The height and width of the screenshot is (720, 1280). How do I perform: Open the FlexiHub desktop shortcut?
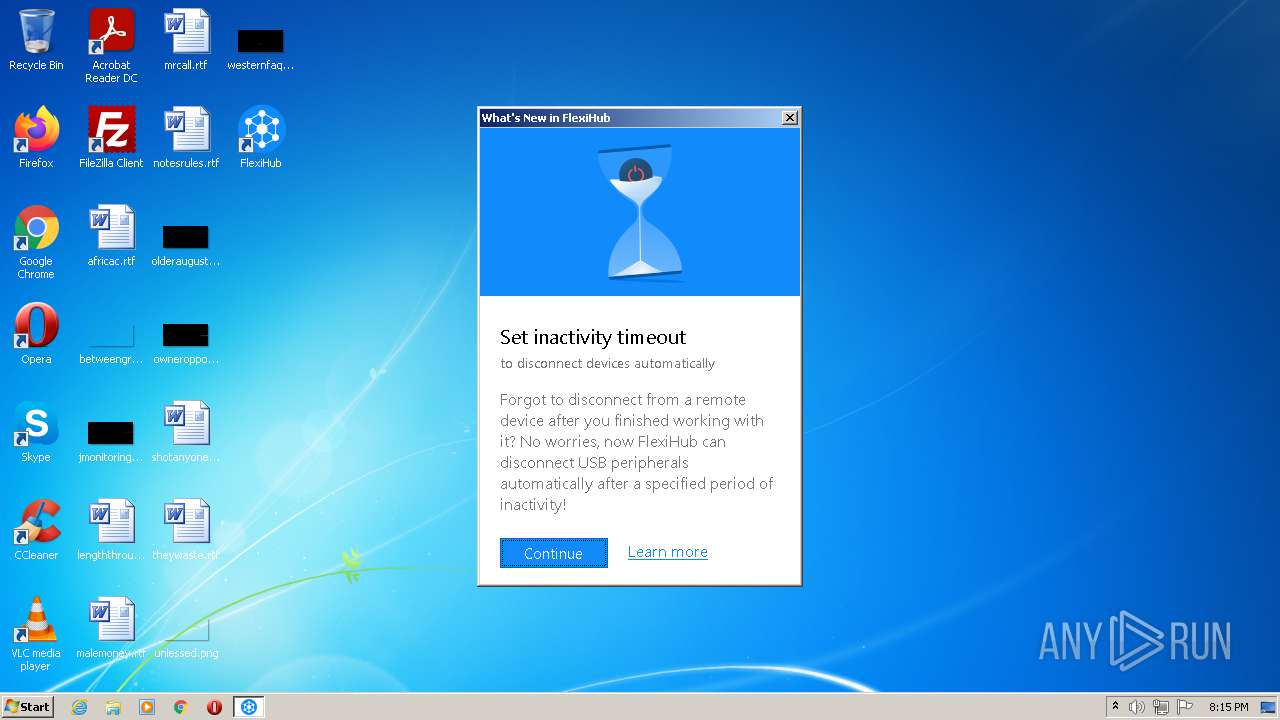(261, 138)
